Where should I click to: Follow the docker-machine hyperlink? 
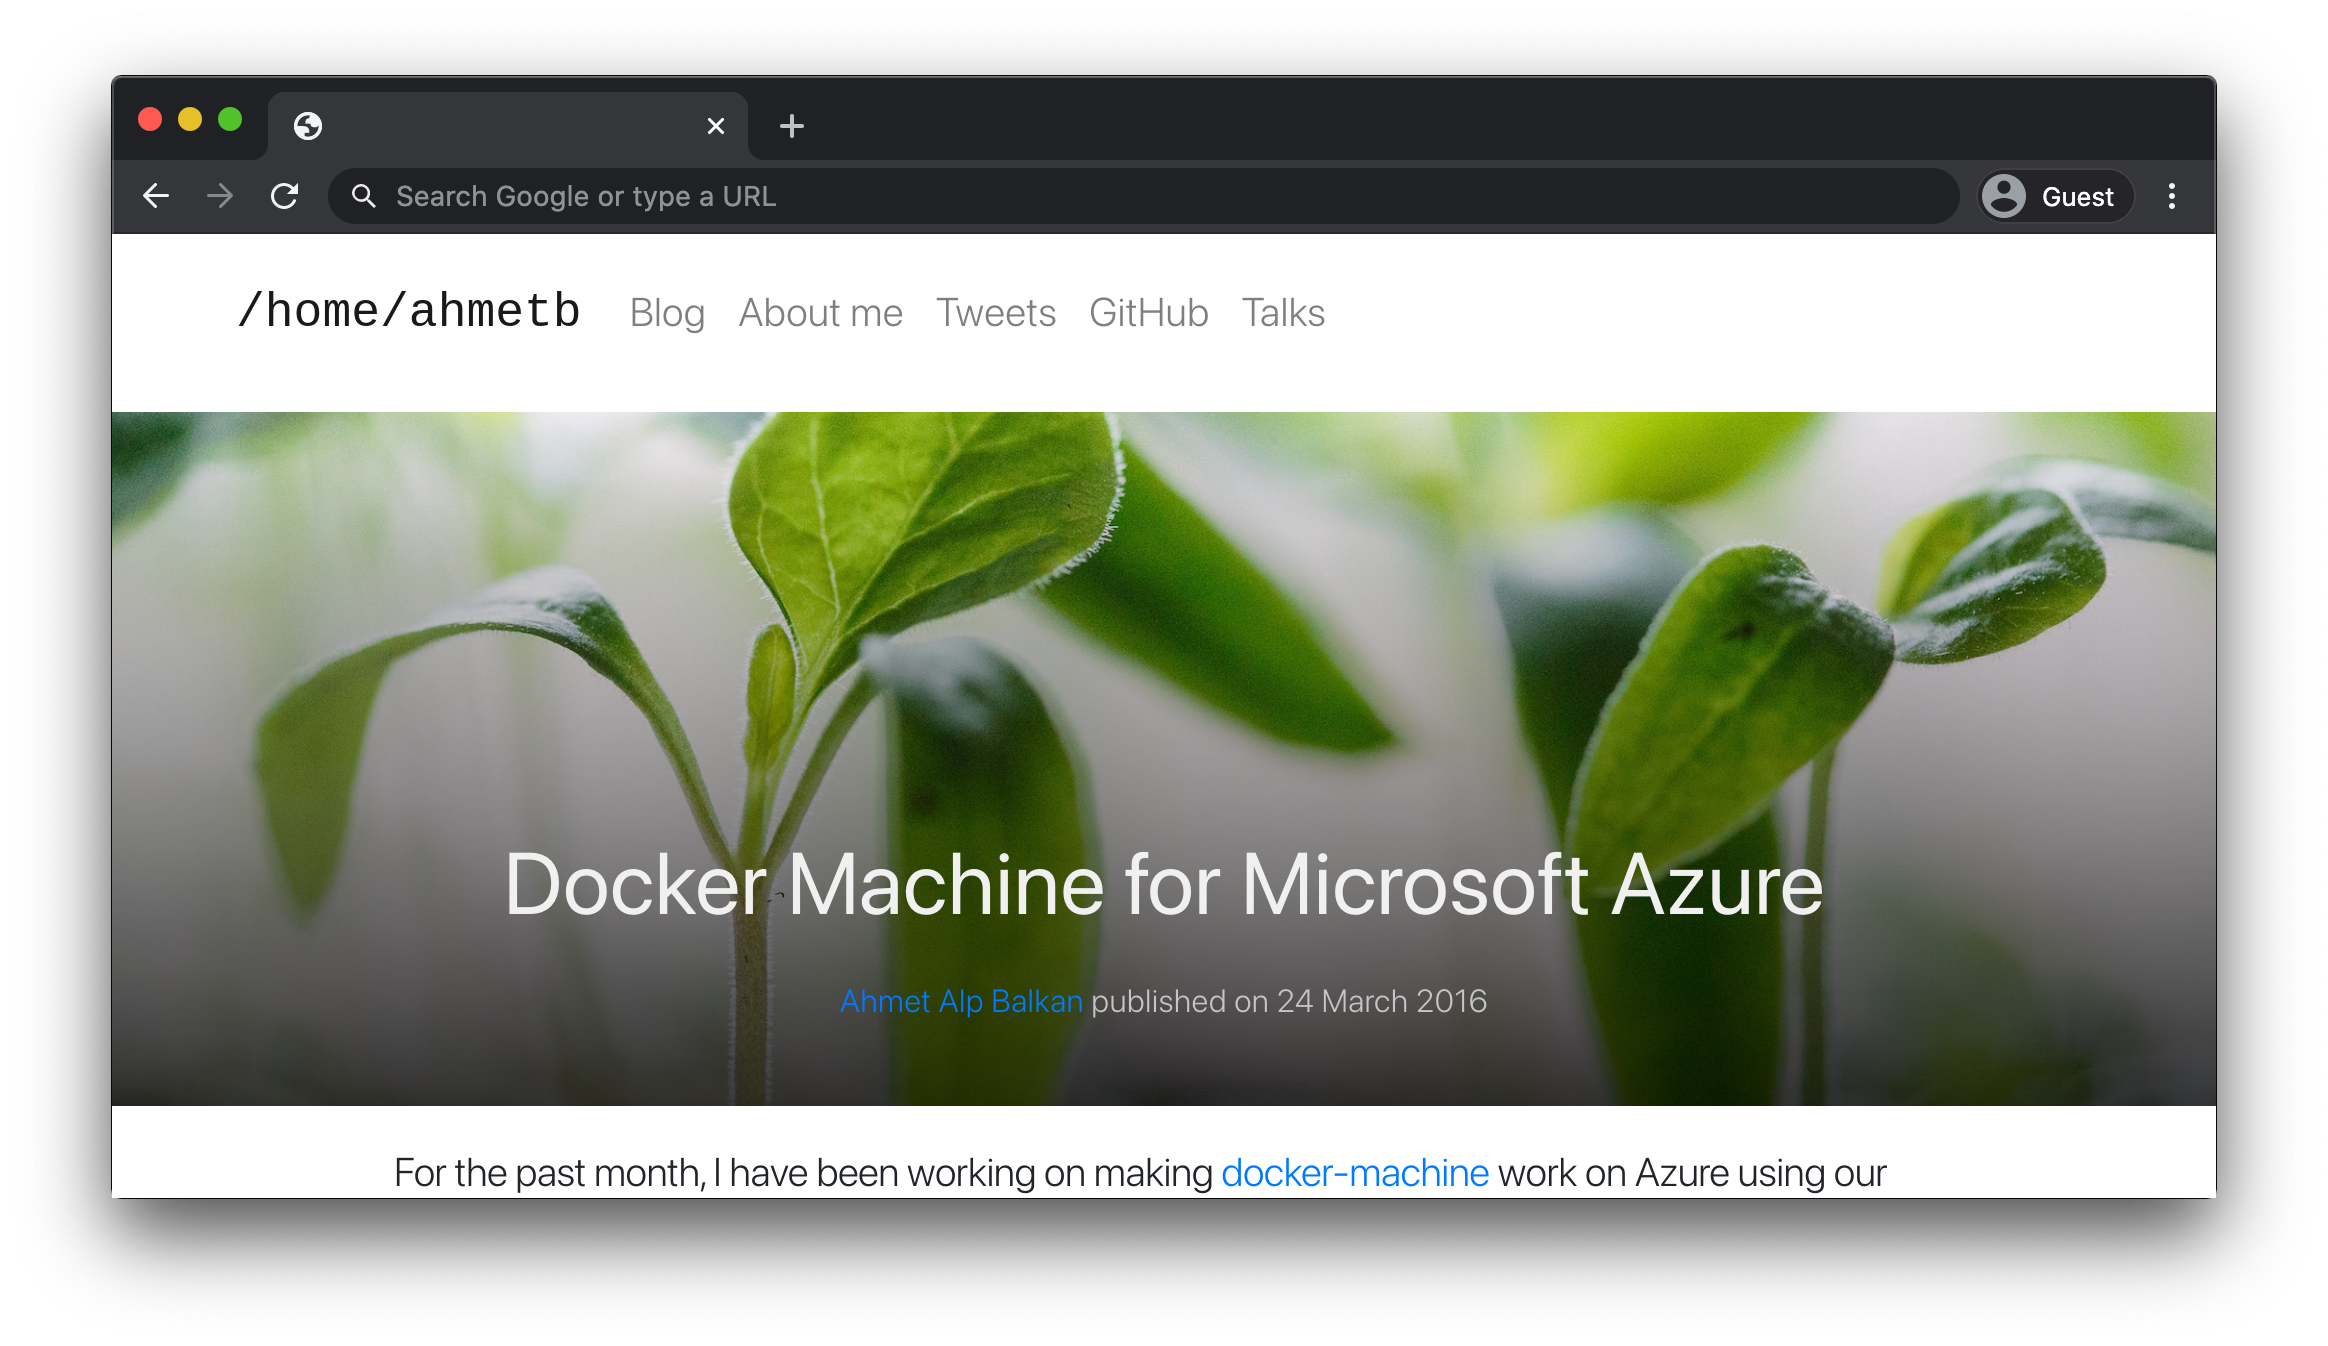point(1355,1172)
